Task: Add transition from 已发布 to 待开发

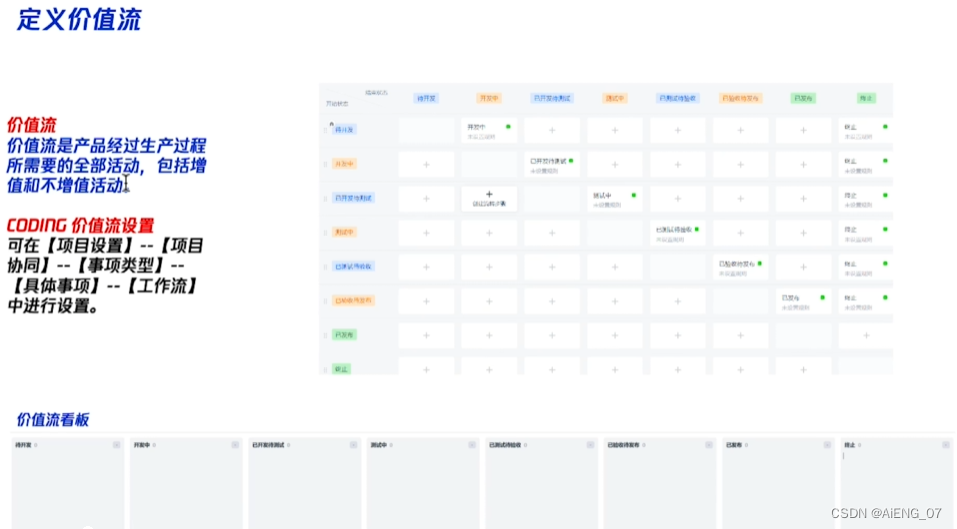Action: (426, 336)
